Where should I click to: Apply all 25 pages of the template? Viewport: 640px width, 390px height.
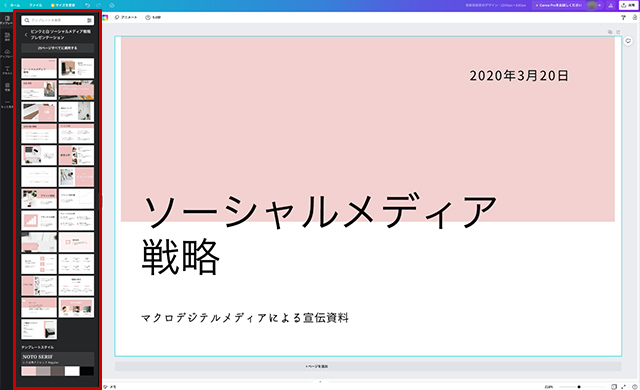tap(58, 48)
